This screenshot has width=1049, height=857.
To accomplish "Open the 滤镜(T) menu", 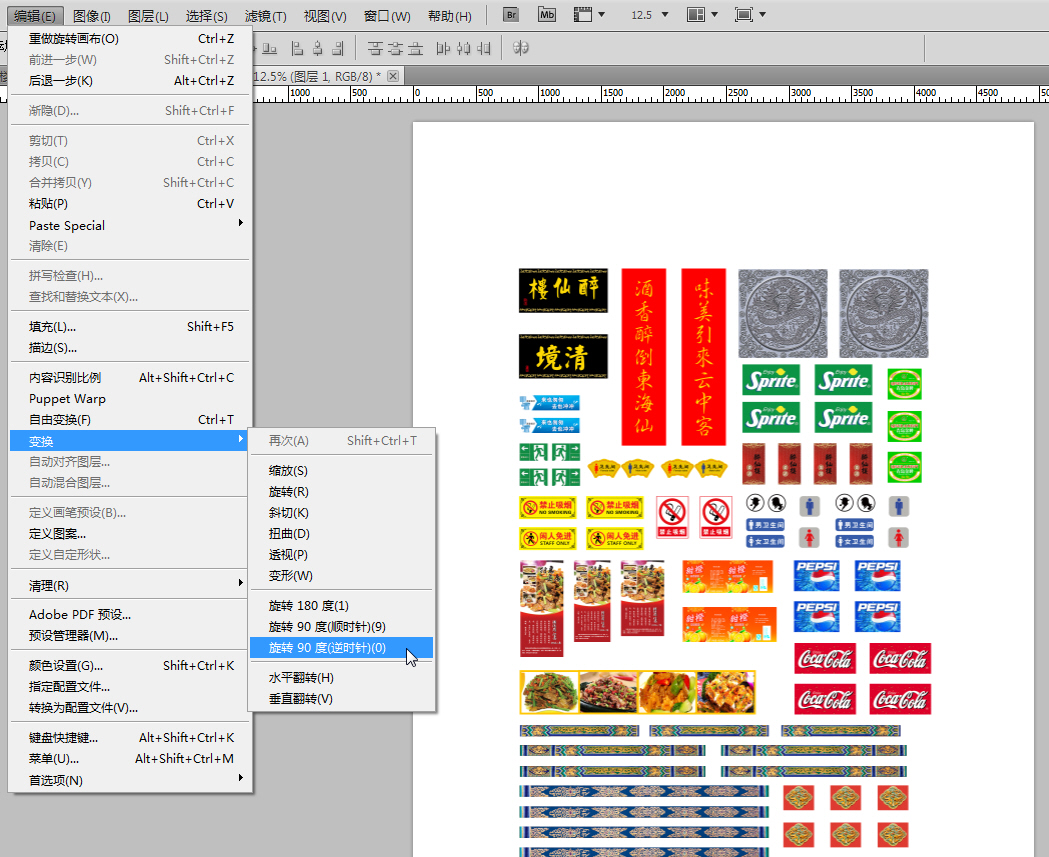I will [x=265, y=16].
